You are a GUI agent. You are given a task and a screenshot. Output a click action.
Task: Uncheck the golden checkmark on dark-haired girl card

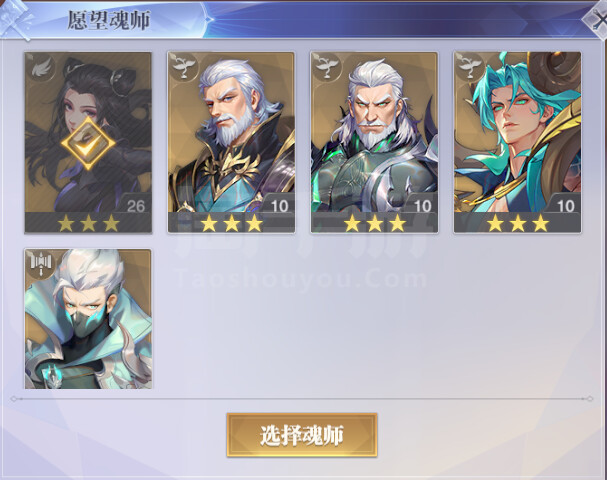click(x=88, y=143)
